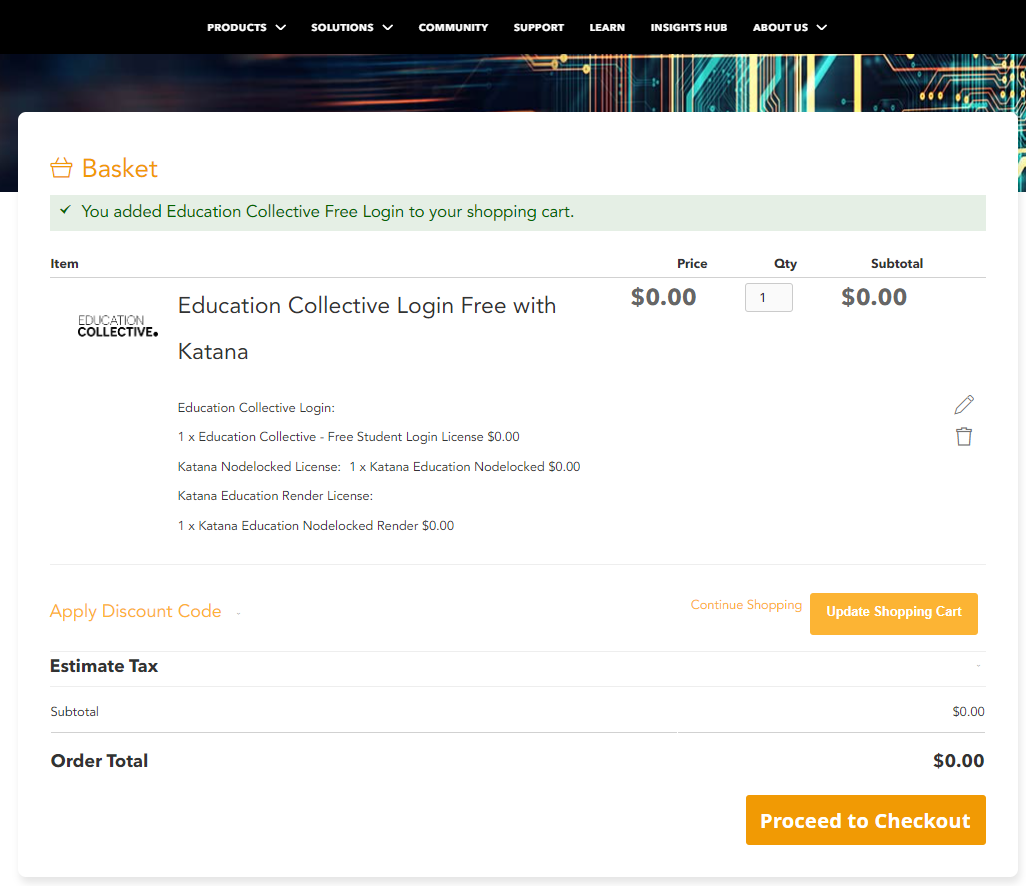This screenshot has width=1026, height=886.
Task: Open the Products dropdown menu
Action: pyautogui.click(x=246, y=27)
